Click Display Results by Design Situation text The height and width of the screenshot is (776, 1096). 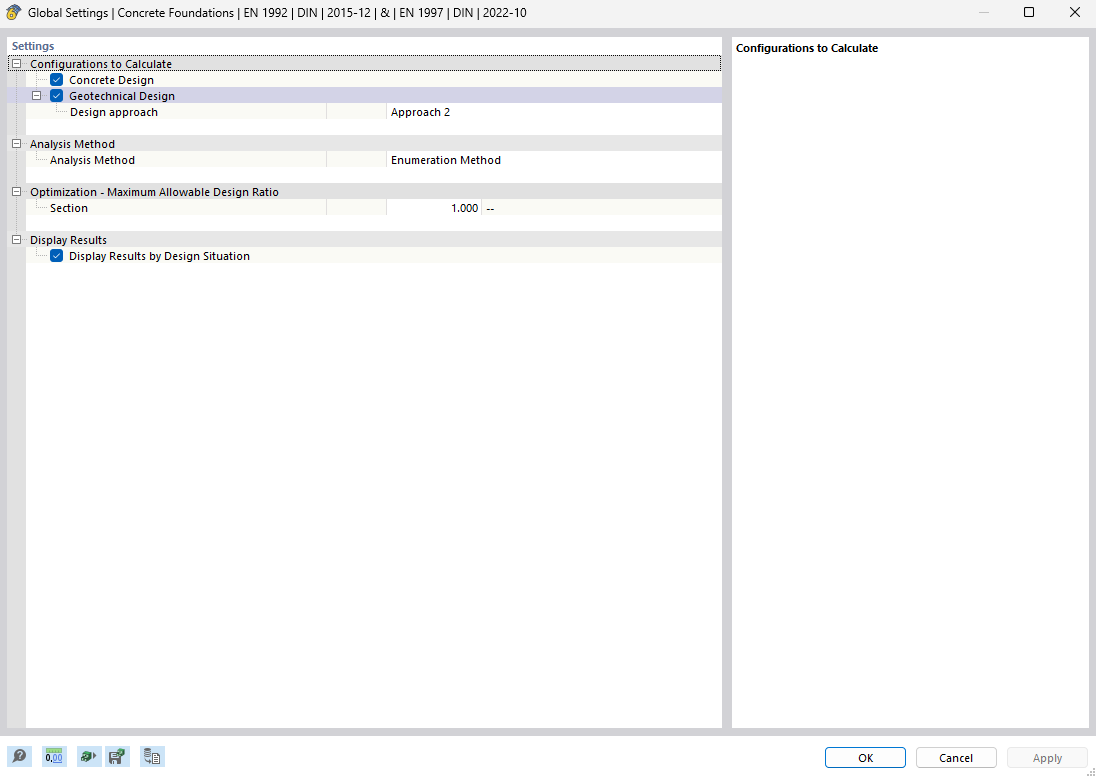click(159, 256)
